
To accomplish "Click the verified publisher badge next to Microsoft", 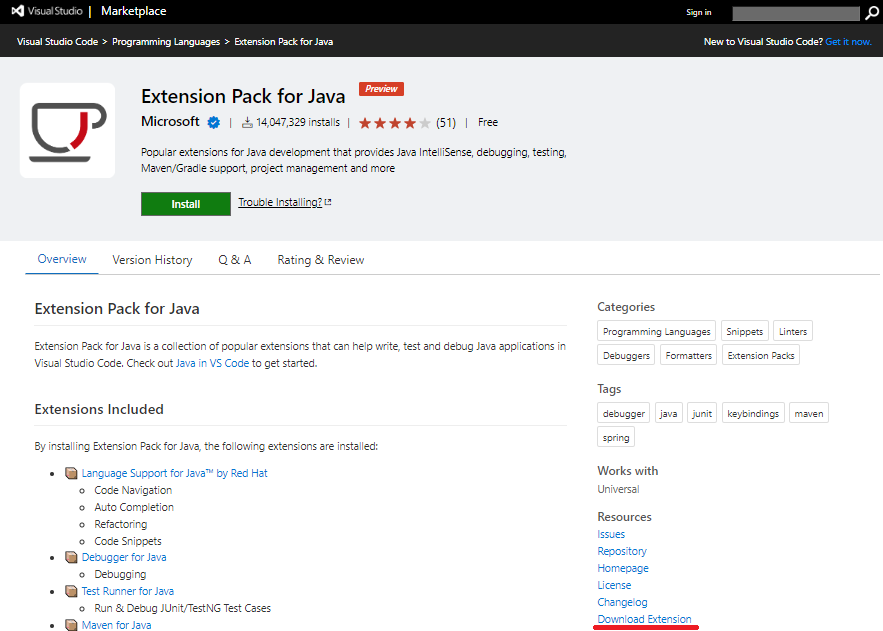I will click(213, 122).
